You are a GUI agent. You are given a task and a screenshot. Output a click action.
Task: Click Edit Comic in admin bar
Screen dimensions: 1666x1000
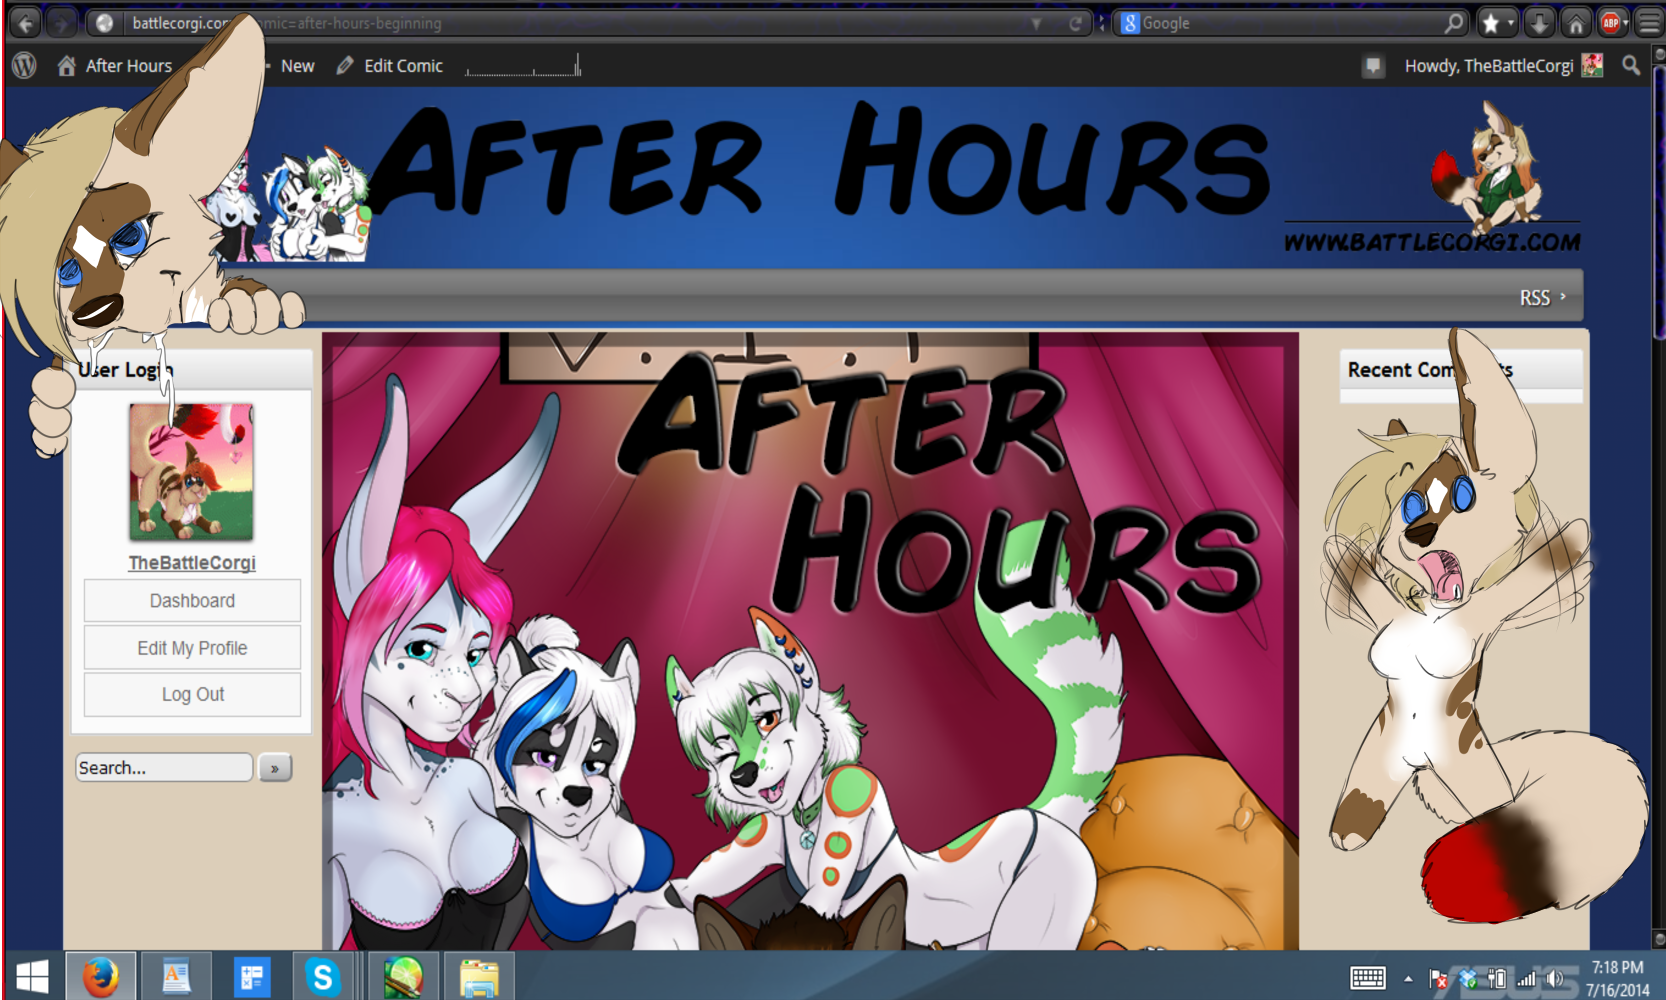pos(390,66)
